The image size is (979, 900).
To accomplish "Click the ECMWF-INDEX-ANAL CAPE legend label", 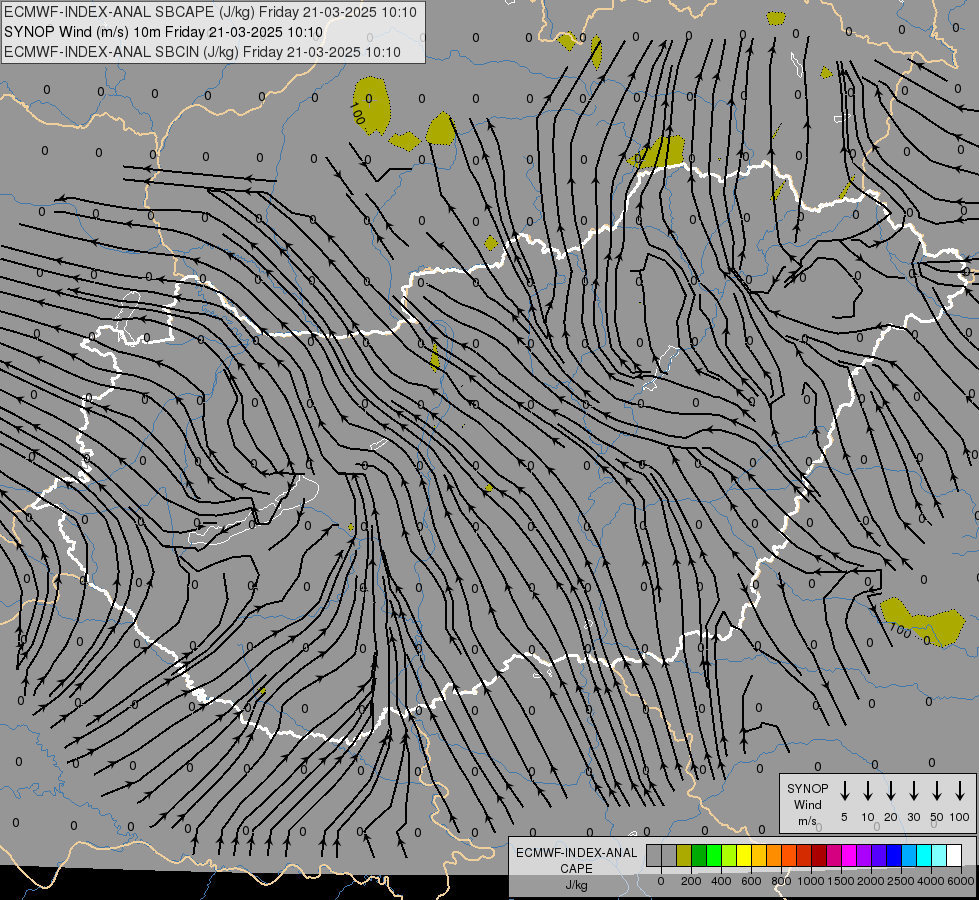I will (x=576, y=860).
